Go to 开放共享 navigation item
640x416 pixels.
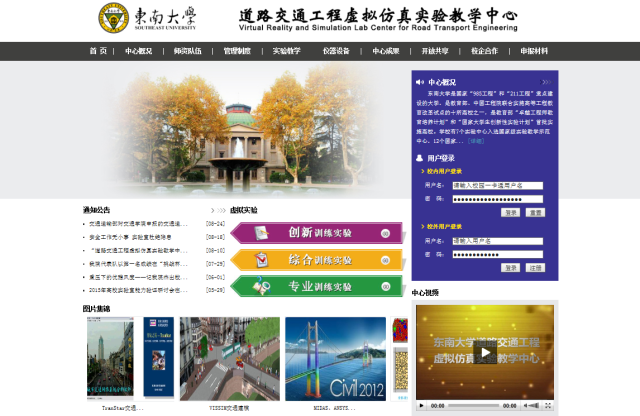[435, 51]
